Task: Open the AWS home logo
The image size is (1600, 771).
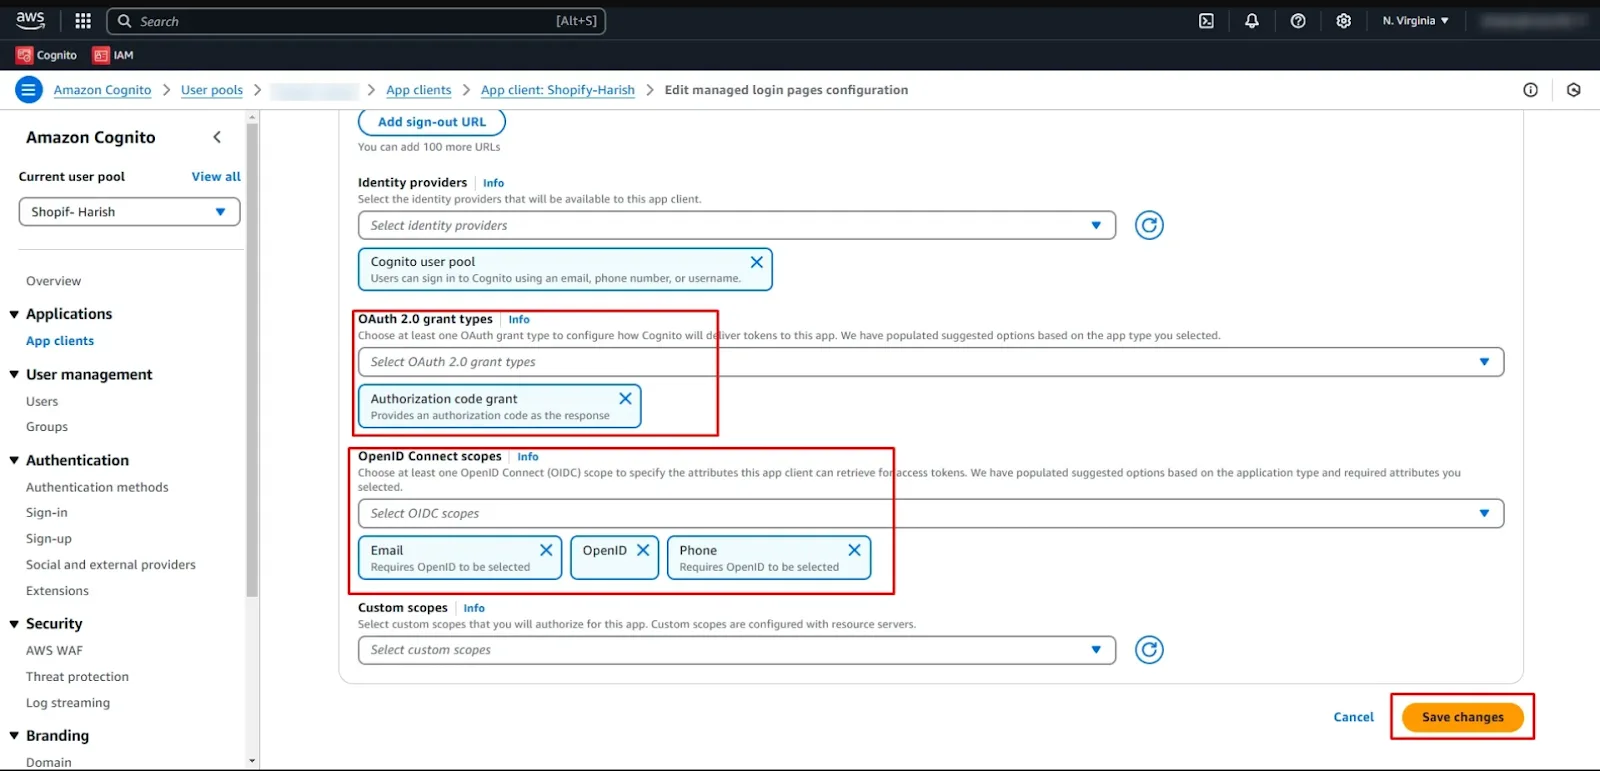Action: pyautogui.click(x=30, y=20)
